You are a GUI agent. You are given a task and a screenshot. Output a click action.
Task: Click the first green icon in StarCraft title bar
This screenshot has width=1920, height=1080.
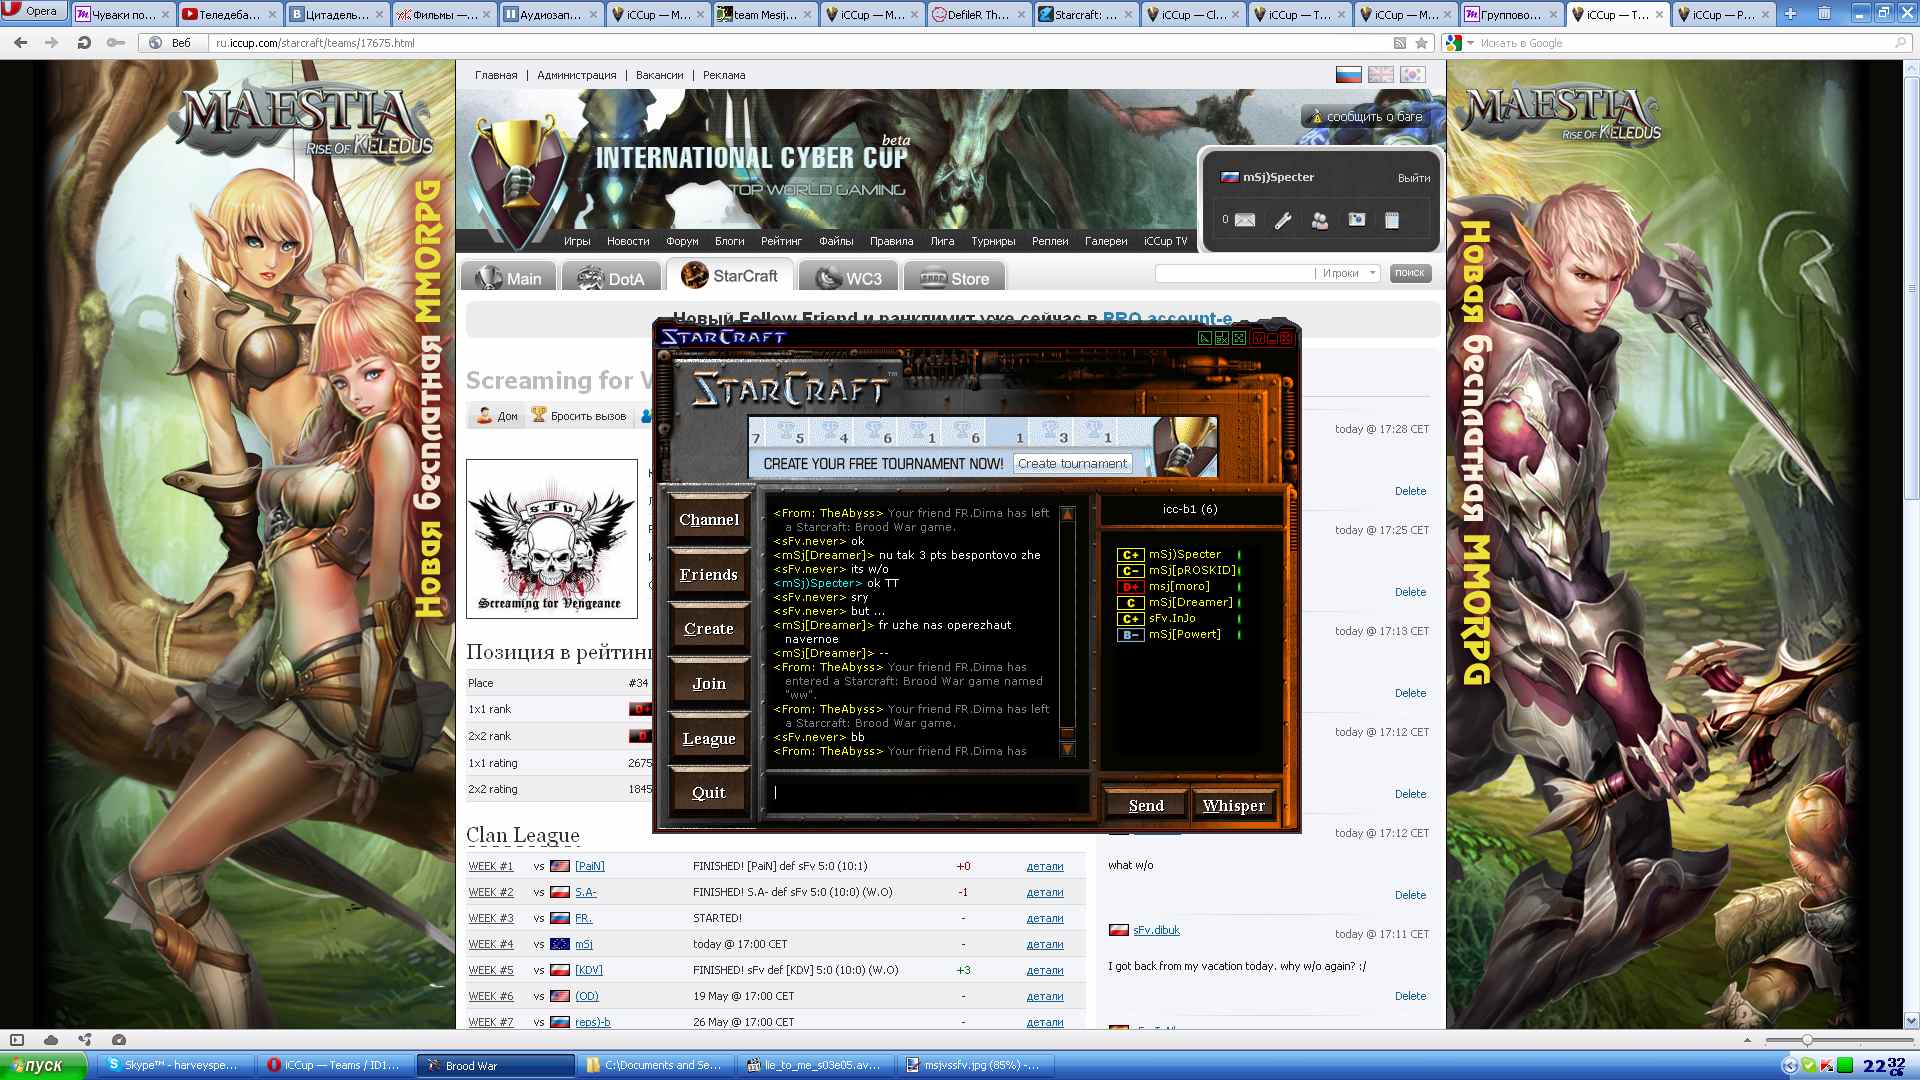[1205, 338]
